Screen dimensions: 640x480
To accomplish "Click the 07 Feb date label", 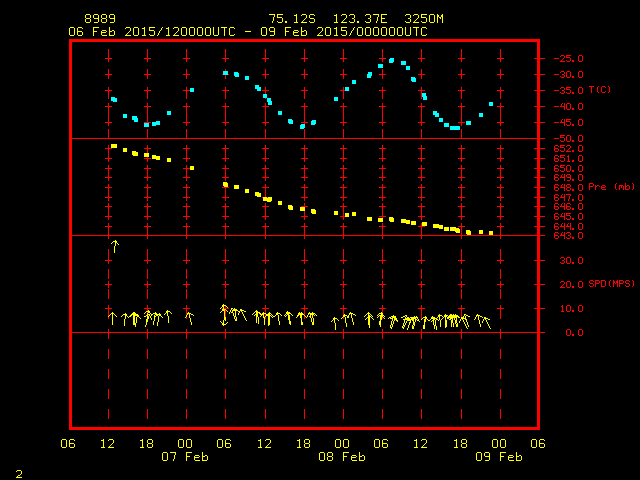I will coord(185,457).
